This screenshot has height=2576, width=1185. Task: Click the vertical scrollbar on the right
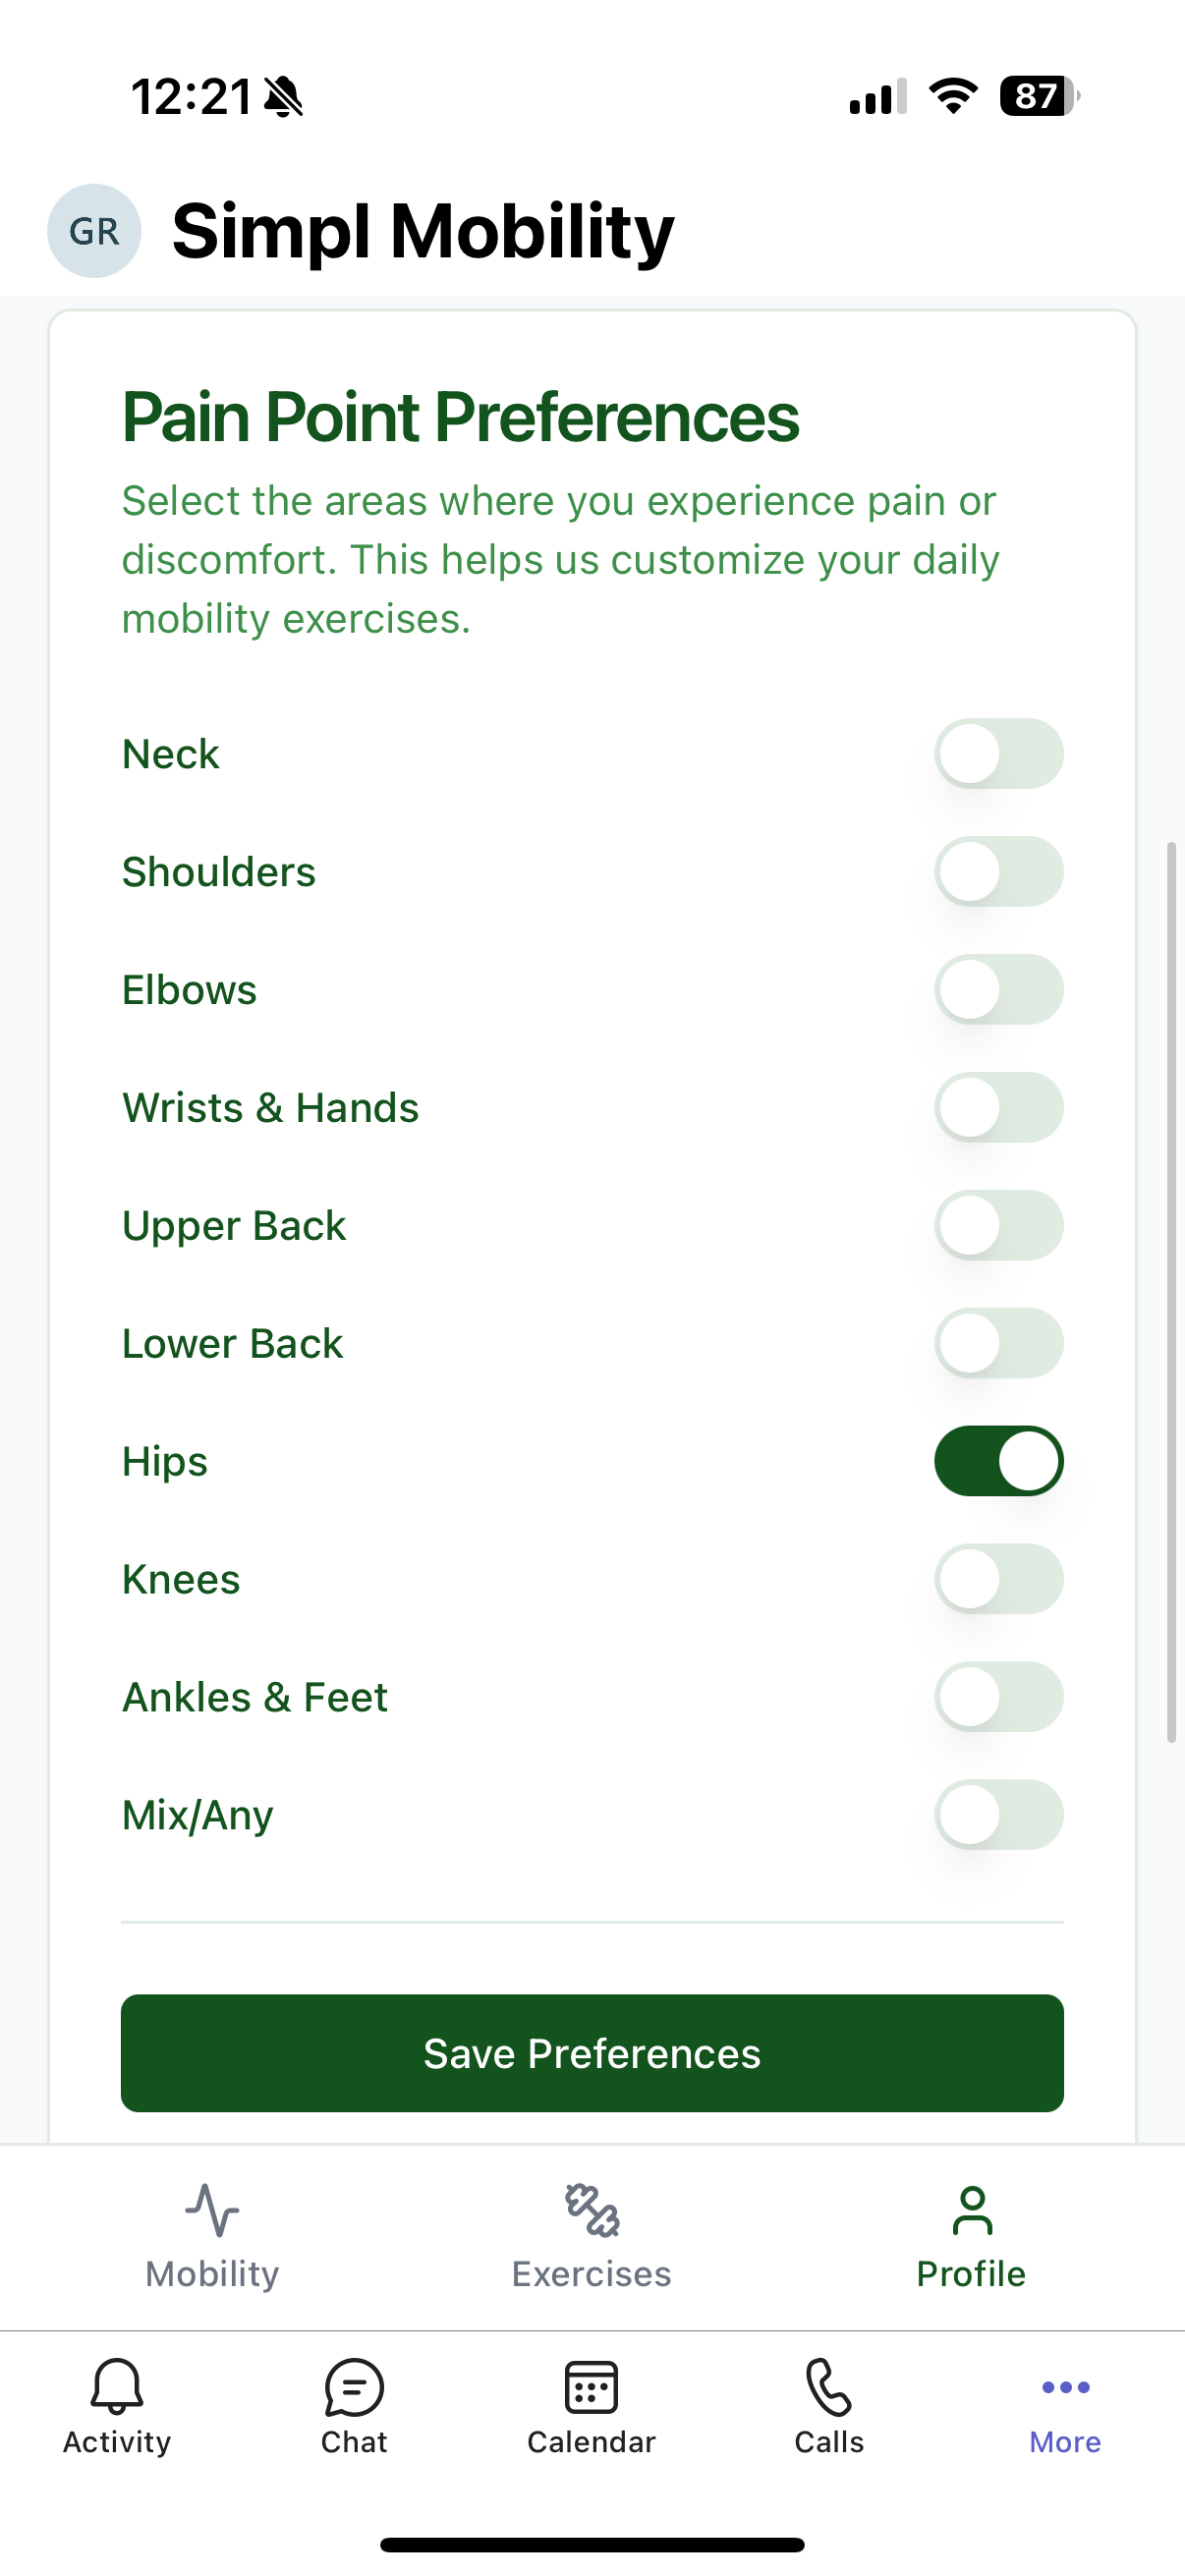[1171, 1292]
